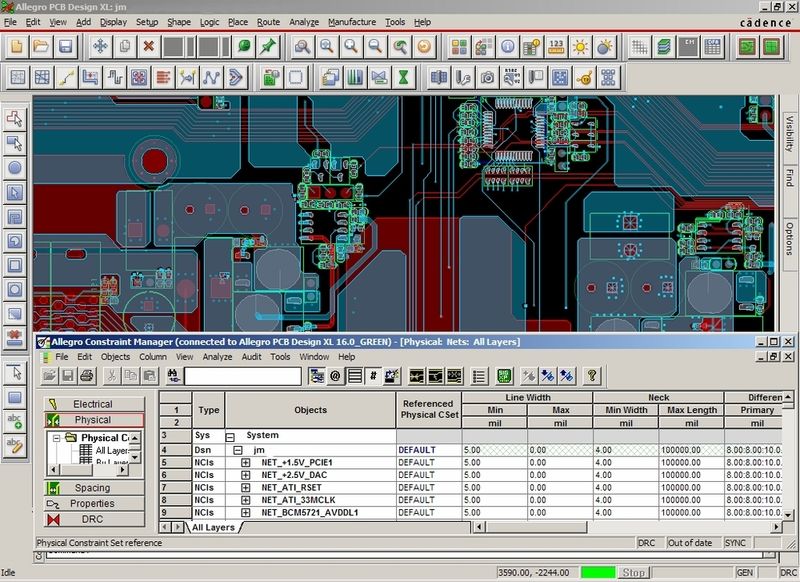The image size is (800, 582).
Task: Open the Objects menu in Constraint Manager
Action: click(115, 357)
